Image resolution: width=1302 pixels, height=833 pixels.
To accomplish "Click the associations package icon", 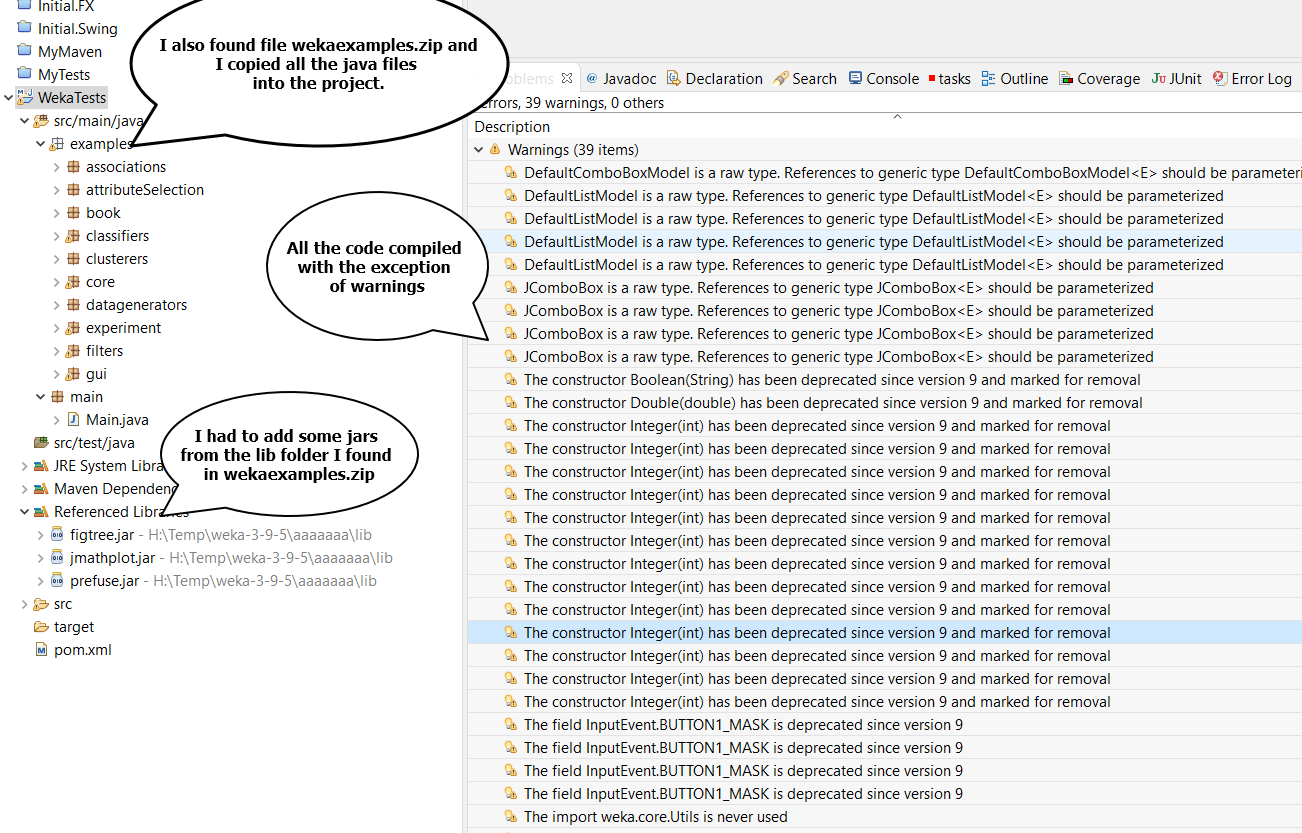I will pyautogui.click(x=74, y=167).
